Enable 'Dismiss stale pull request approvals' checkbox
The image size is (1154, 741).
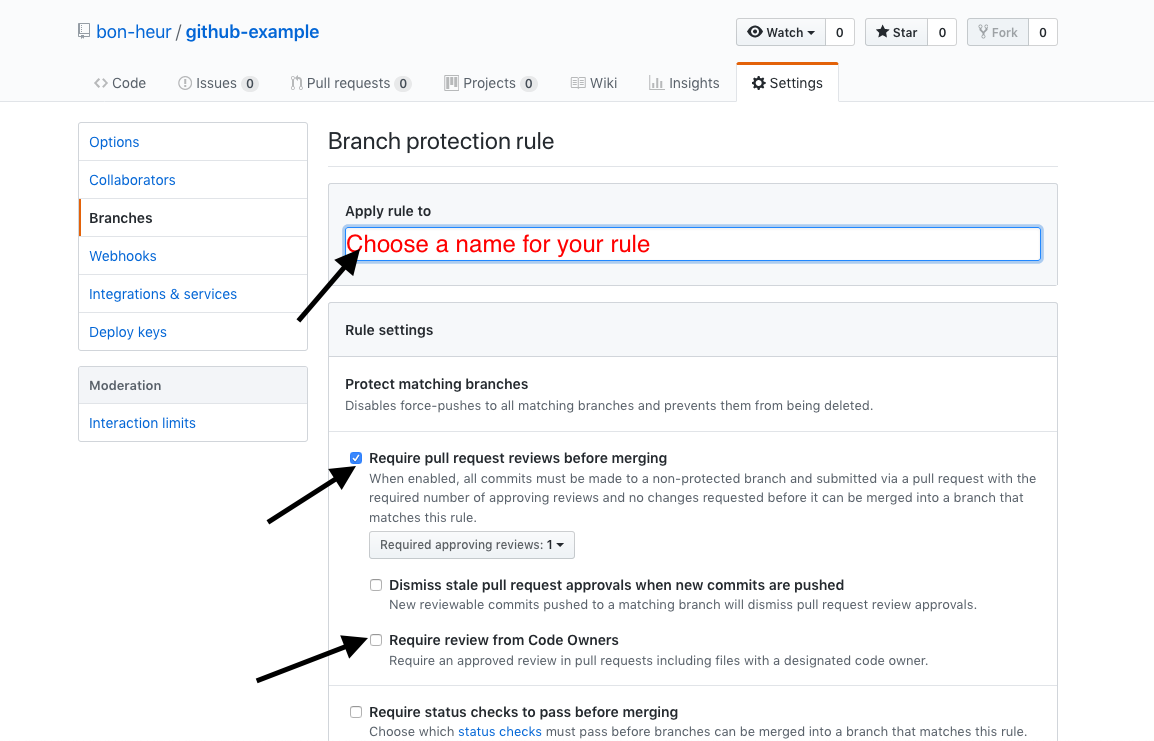pyautogui.click(x=376, y=584)
